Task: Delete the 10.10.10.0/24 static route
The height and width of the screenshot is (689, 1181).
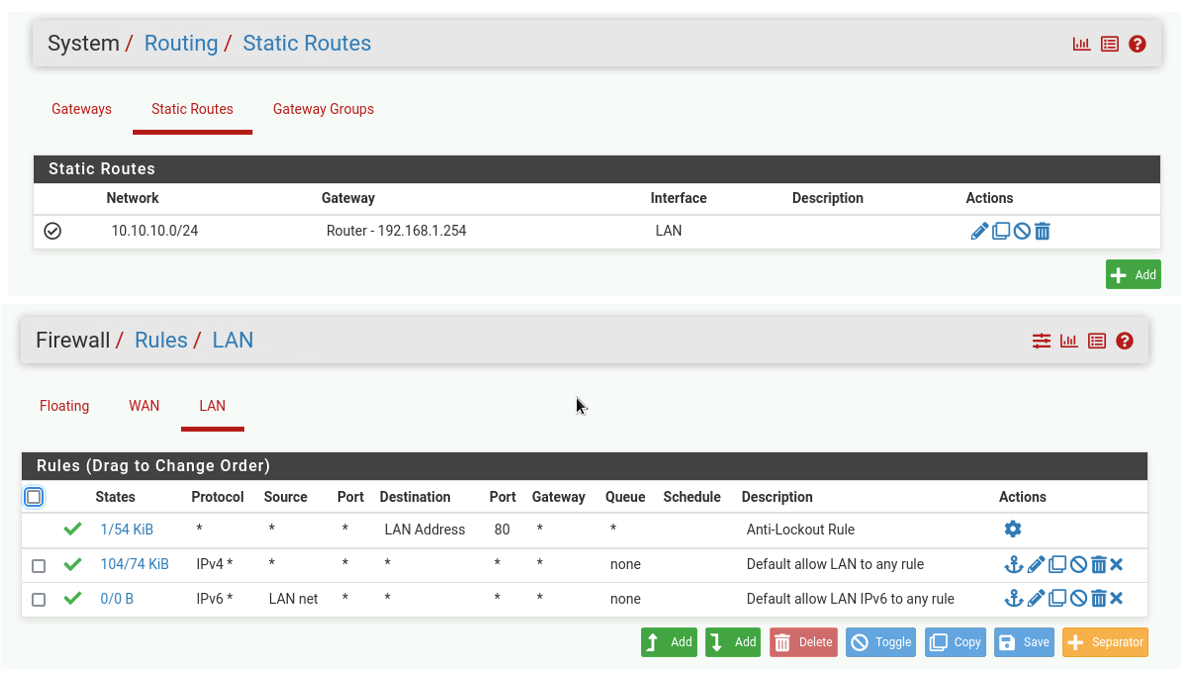Action: [1042, 232]
